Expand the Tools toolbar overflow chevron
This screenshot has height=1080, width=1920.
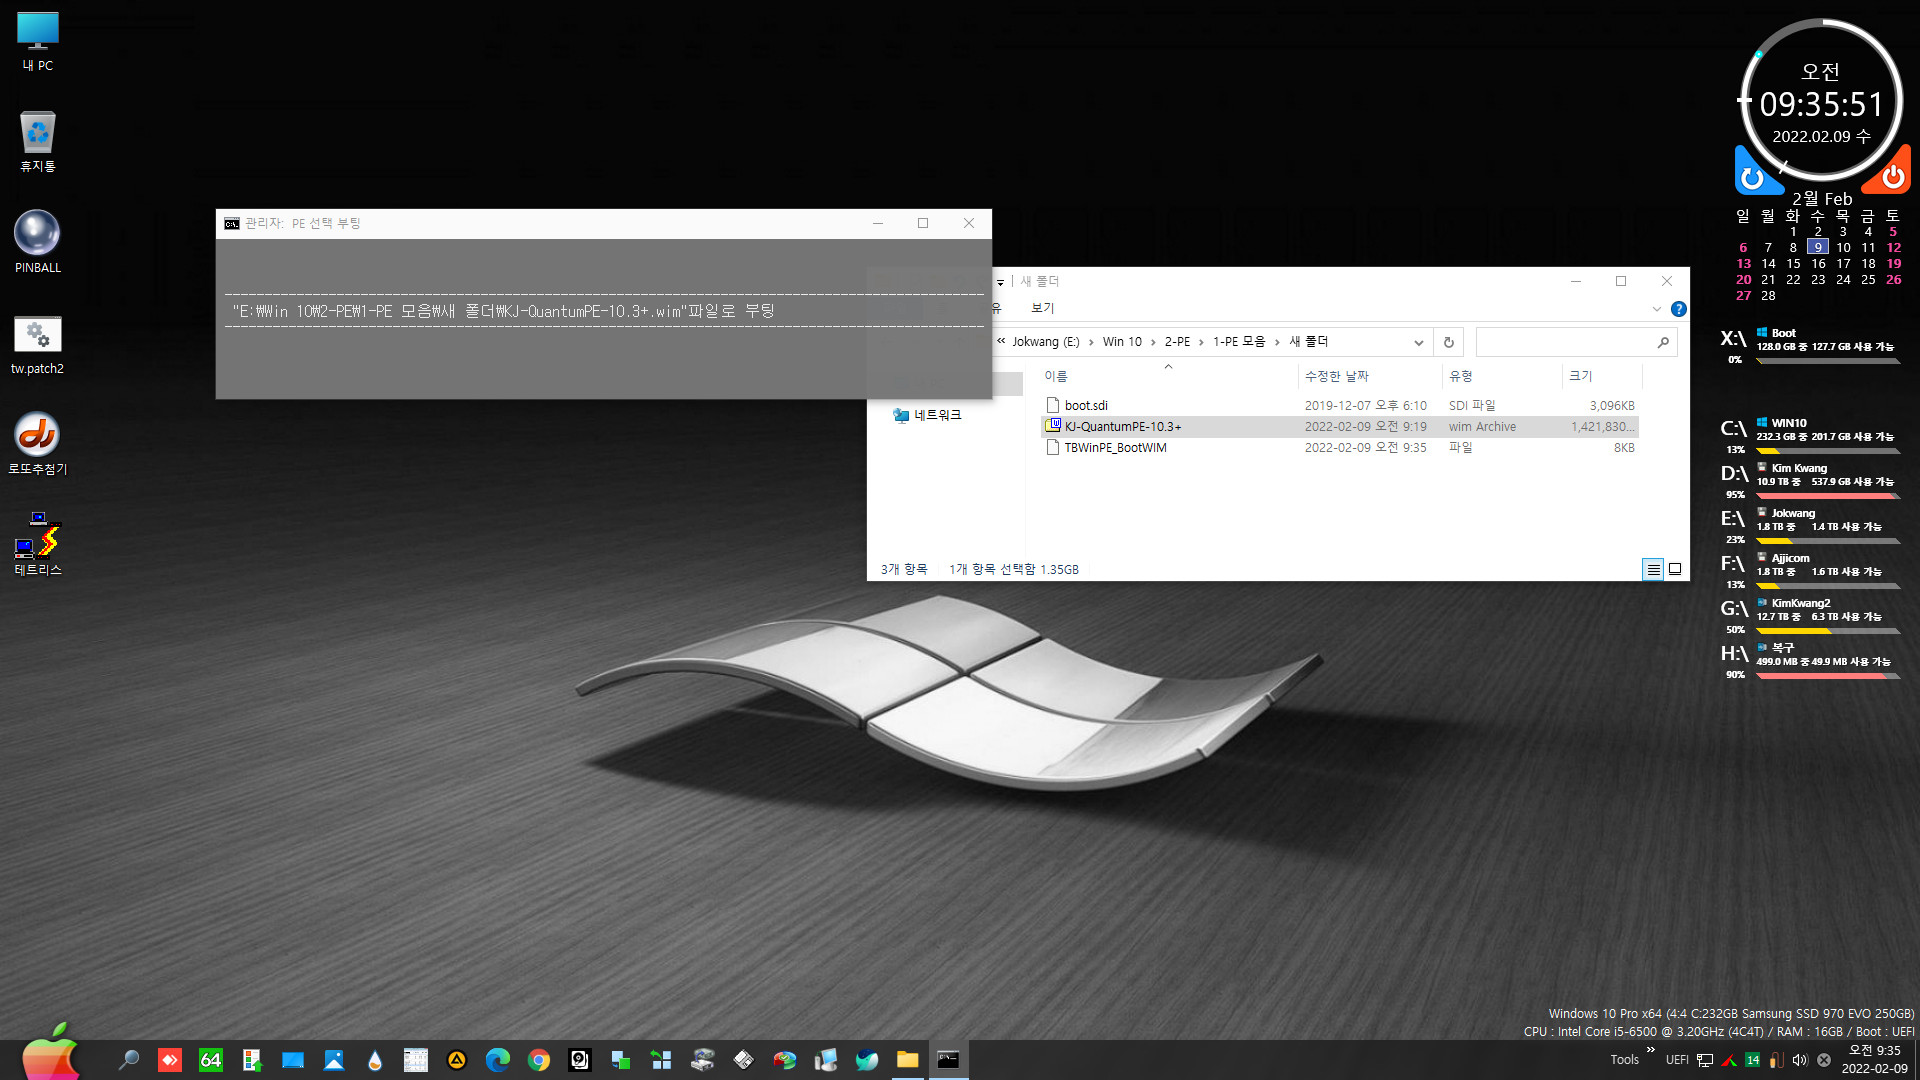(x=1650, y=1050)
